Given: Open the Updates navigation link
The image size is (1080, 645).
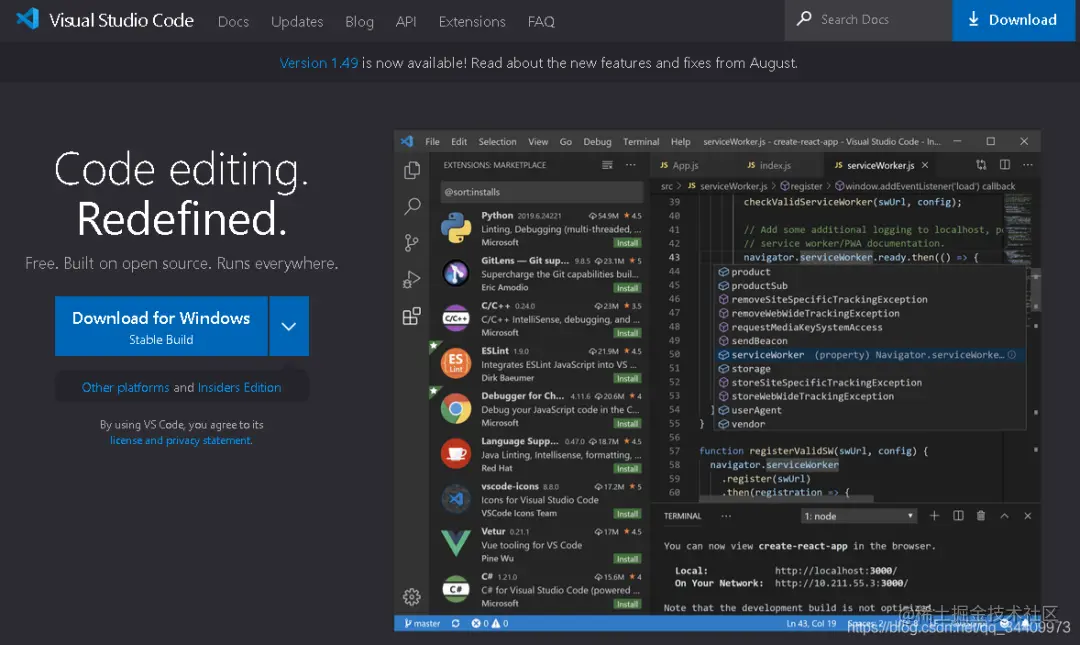Looking at the screenshot, I should (297, 21).
